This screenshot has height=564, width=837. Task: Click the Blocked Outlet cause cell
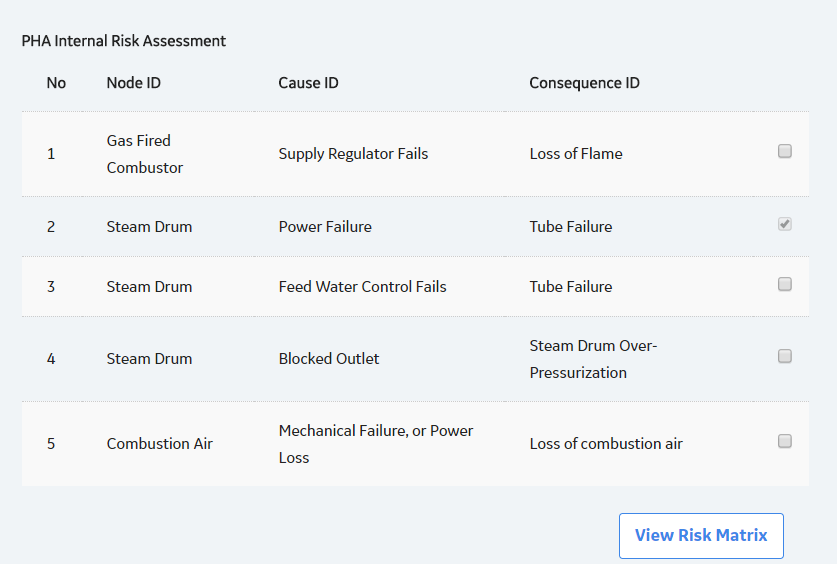(x=329, y=359)
